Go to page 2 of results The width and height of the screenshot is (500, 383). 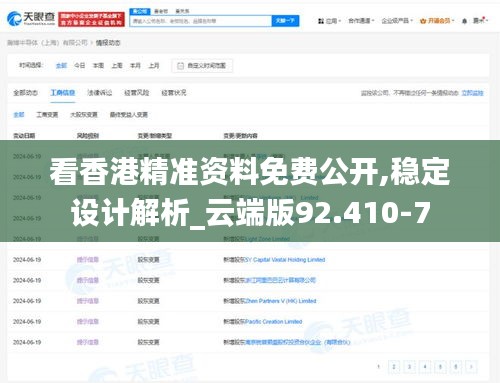394,367
